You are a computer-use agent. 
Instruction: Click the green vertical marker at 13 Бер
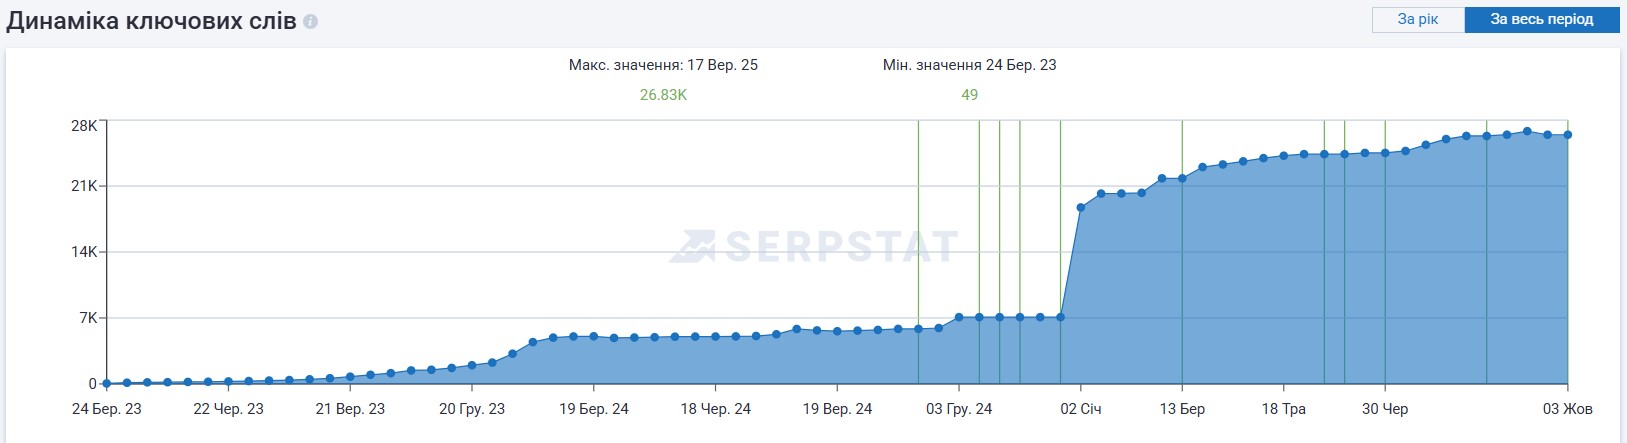[x=1182, y=150]
